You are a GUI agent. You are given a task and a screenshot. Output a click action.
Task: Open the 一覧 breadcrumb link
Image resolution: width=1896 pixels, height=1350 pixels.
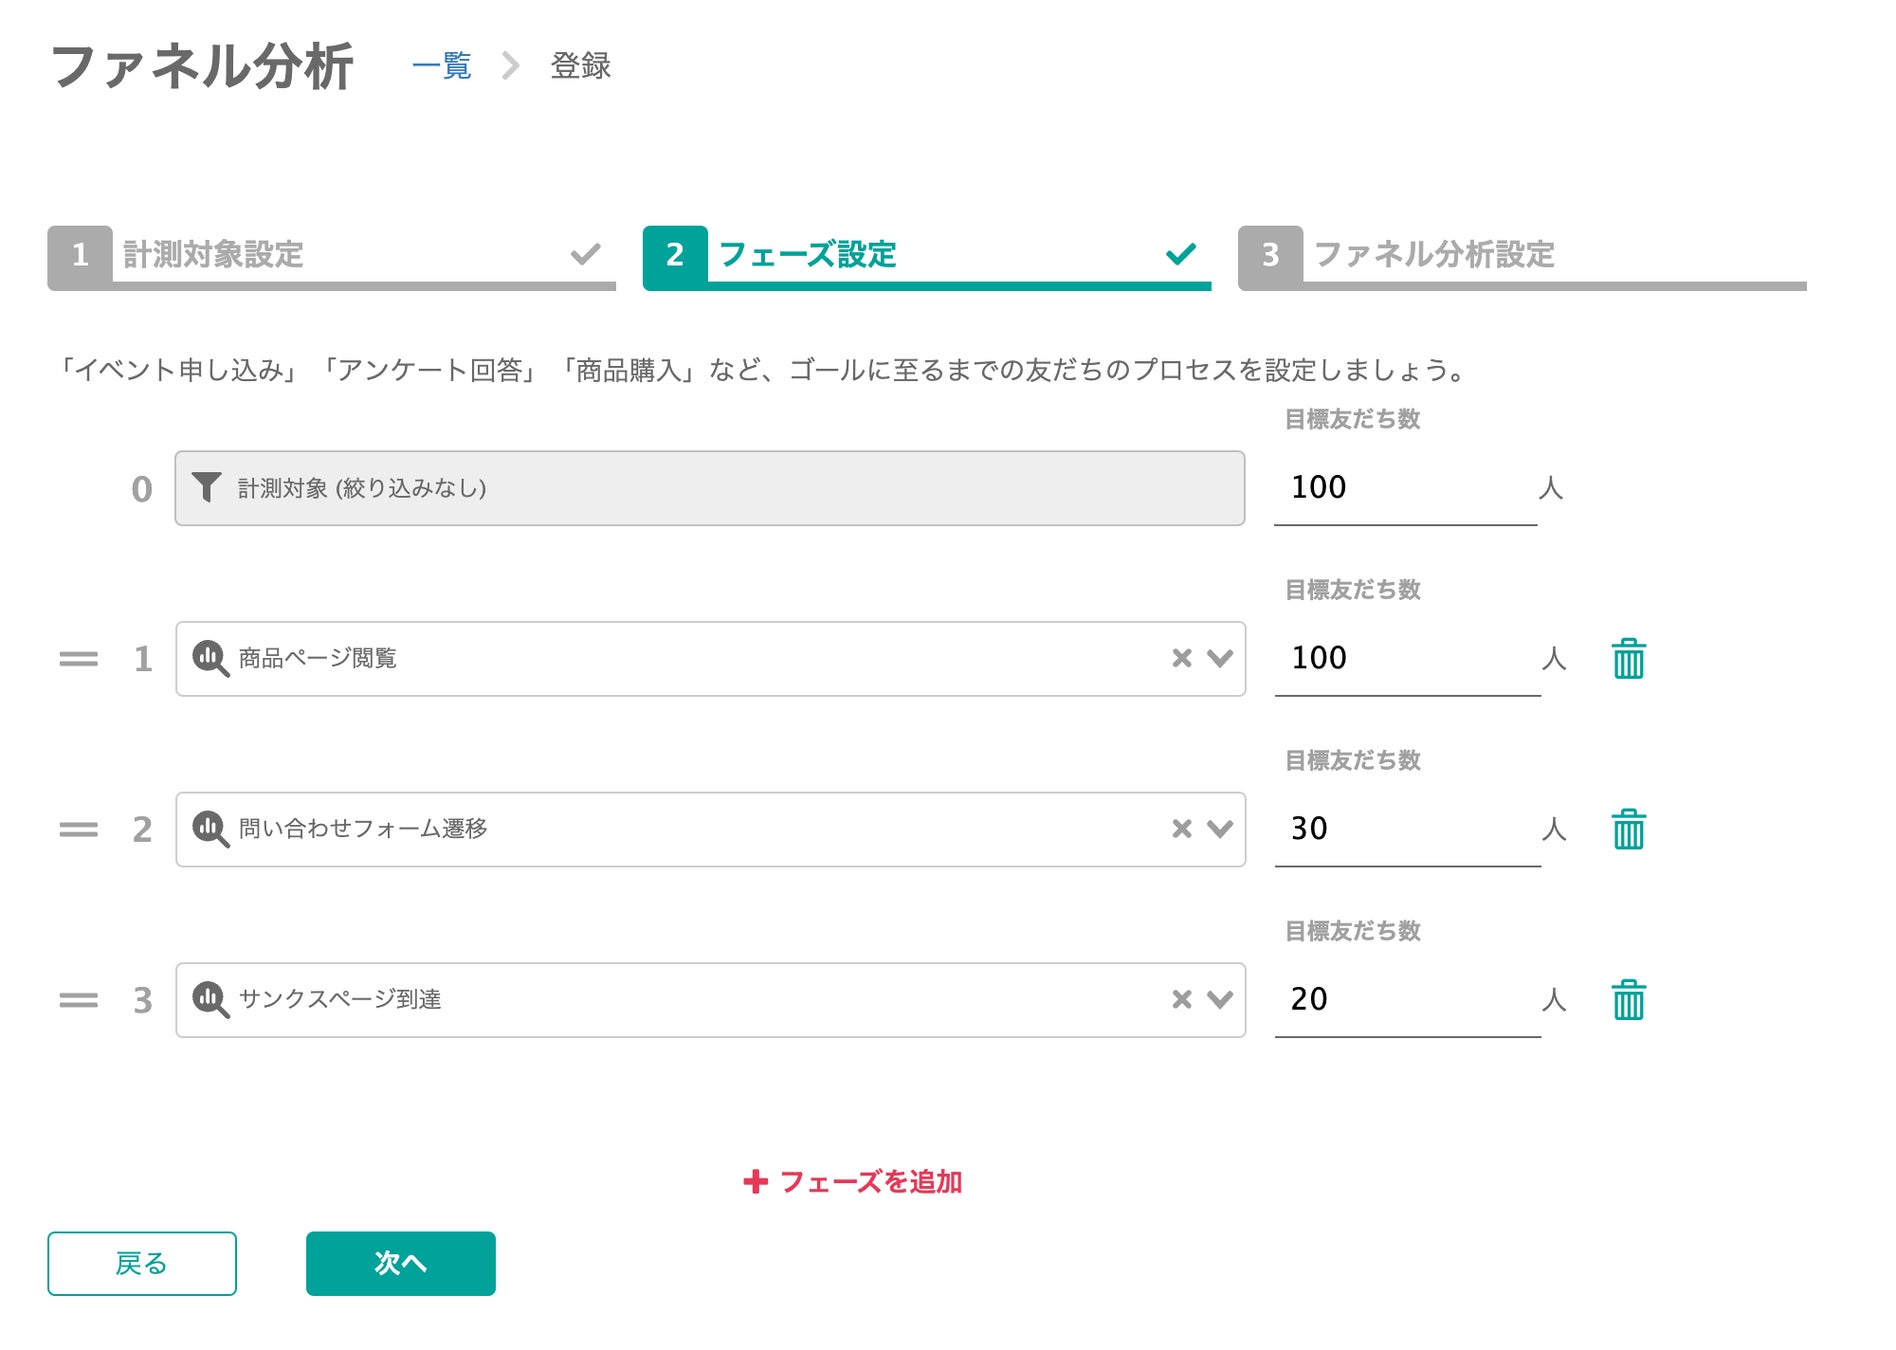pos(441,66)
